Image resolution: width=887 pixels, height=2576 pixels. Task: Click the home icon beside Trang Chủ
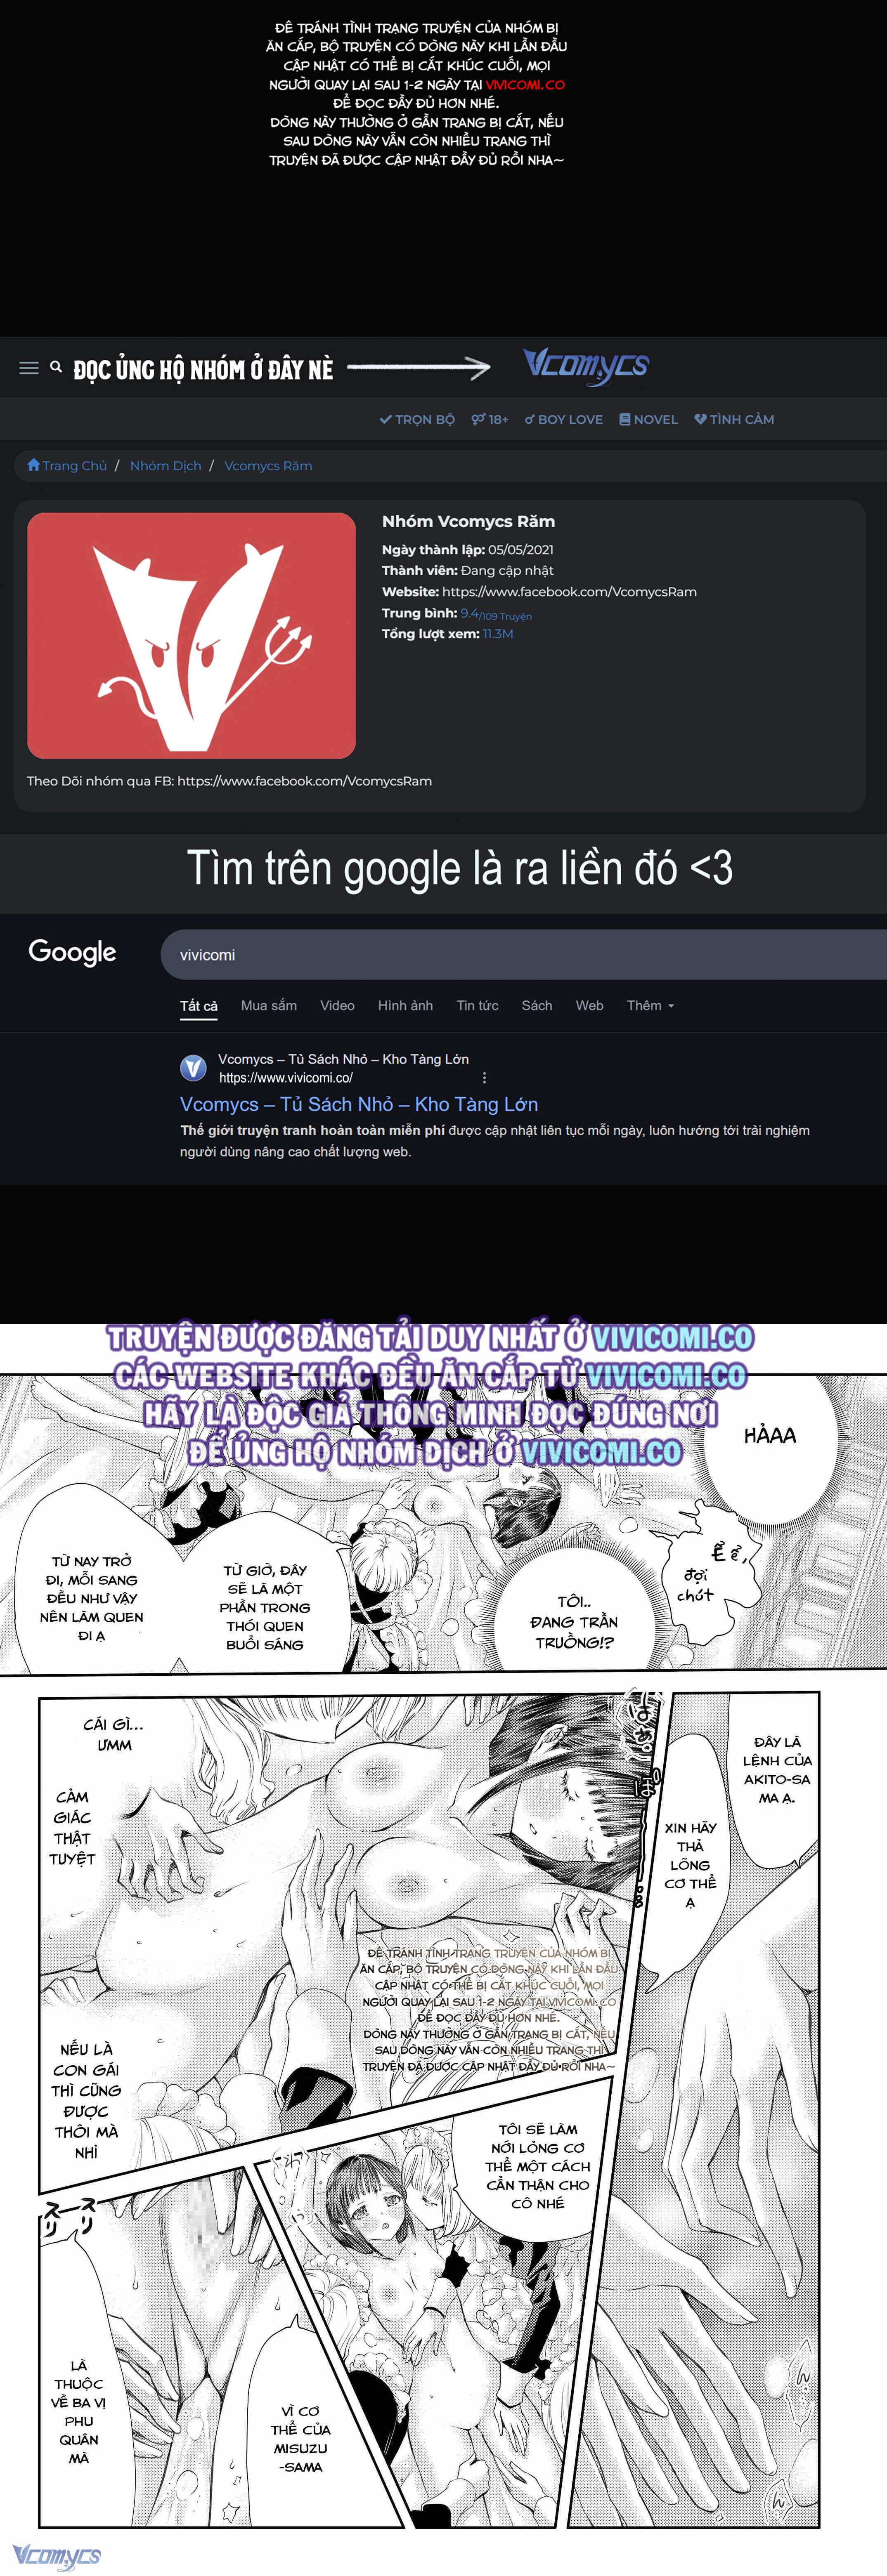point(34,465)
